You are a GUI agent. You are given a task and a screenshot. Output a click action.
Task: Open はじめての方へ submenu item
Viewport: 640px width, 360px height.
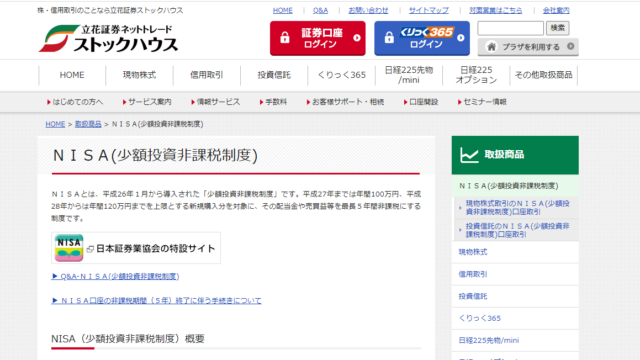75,102
